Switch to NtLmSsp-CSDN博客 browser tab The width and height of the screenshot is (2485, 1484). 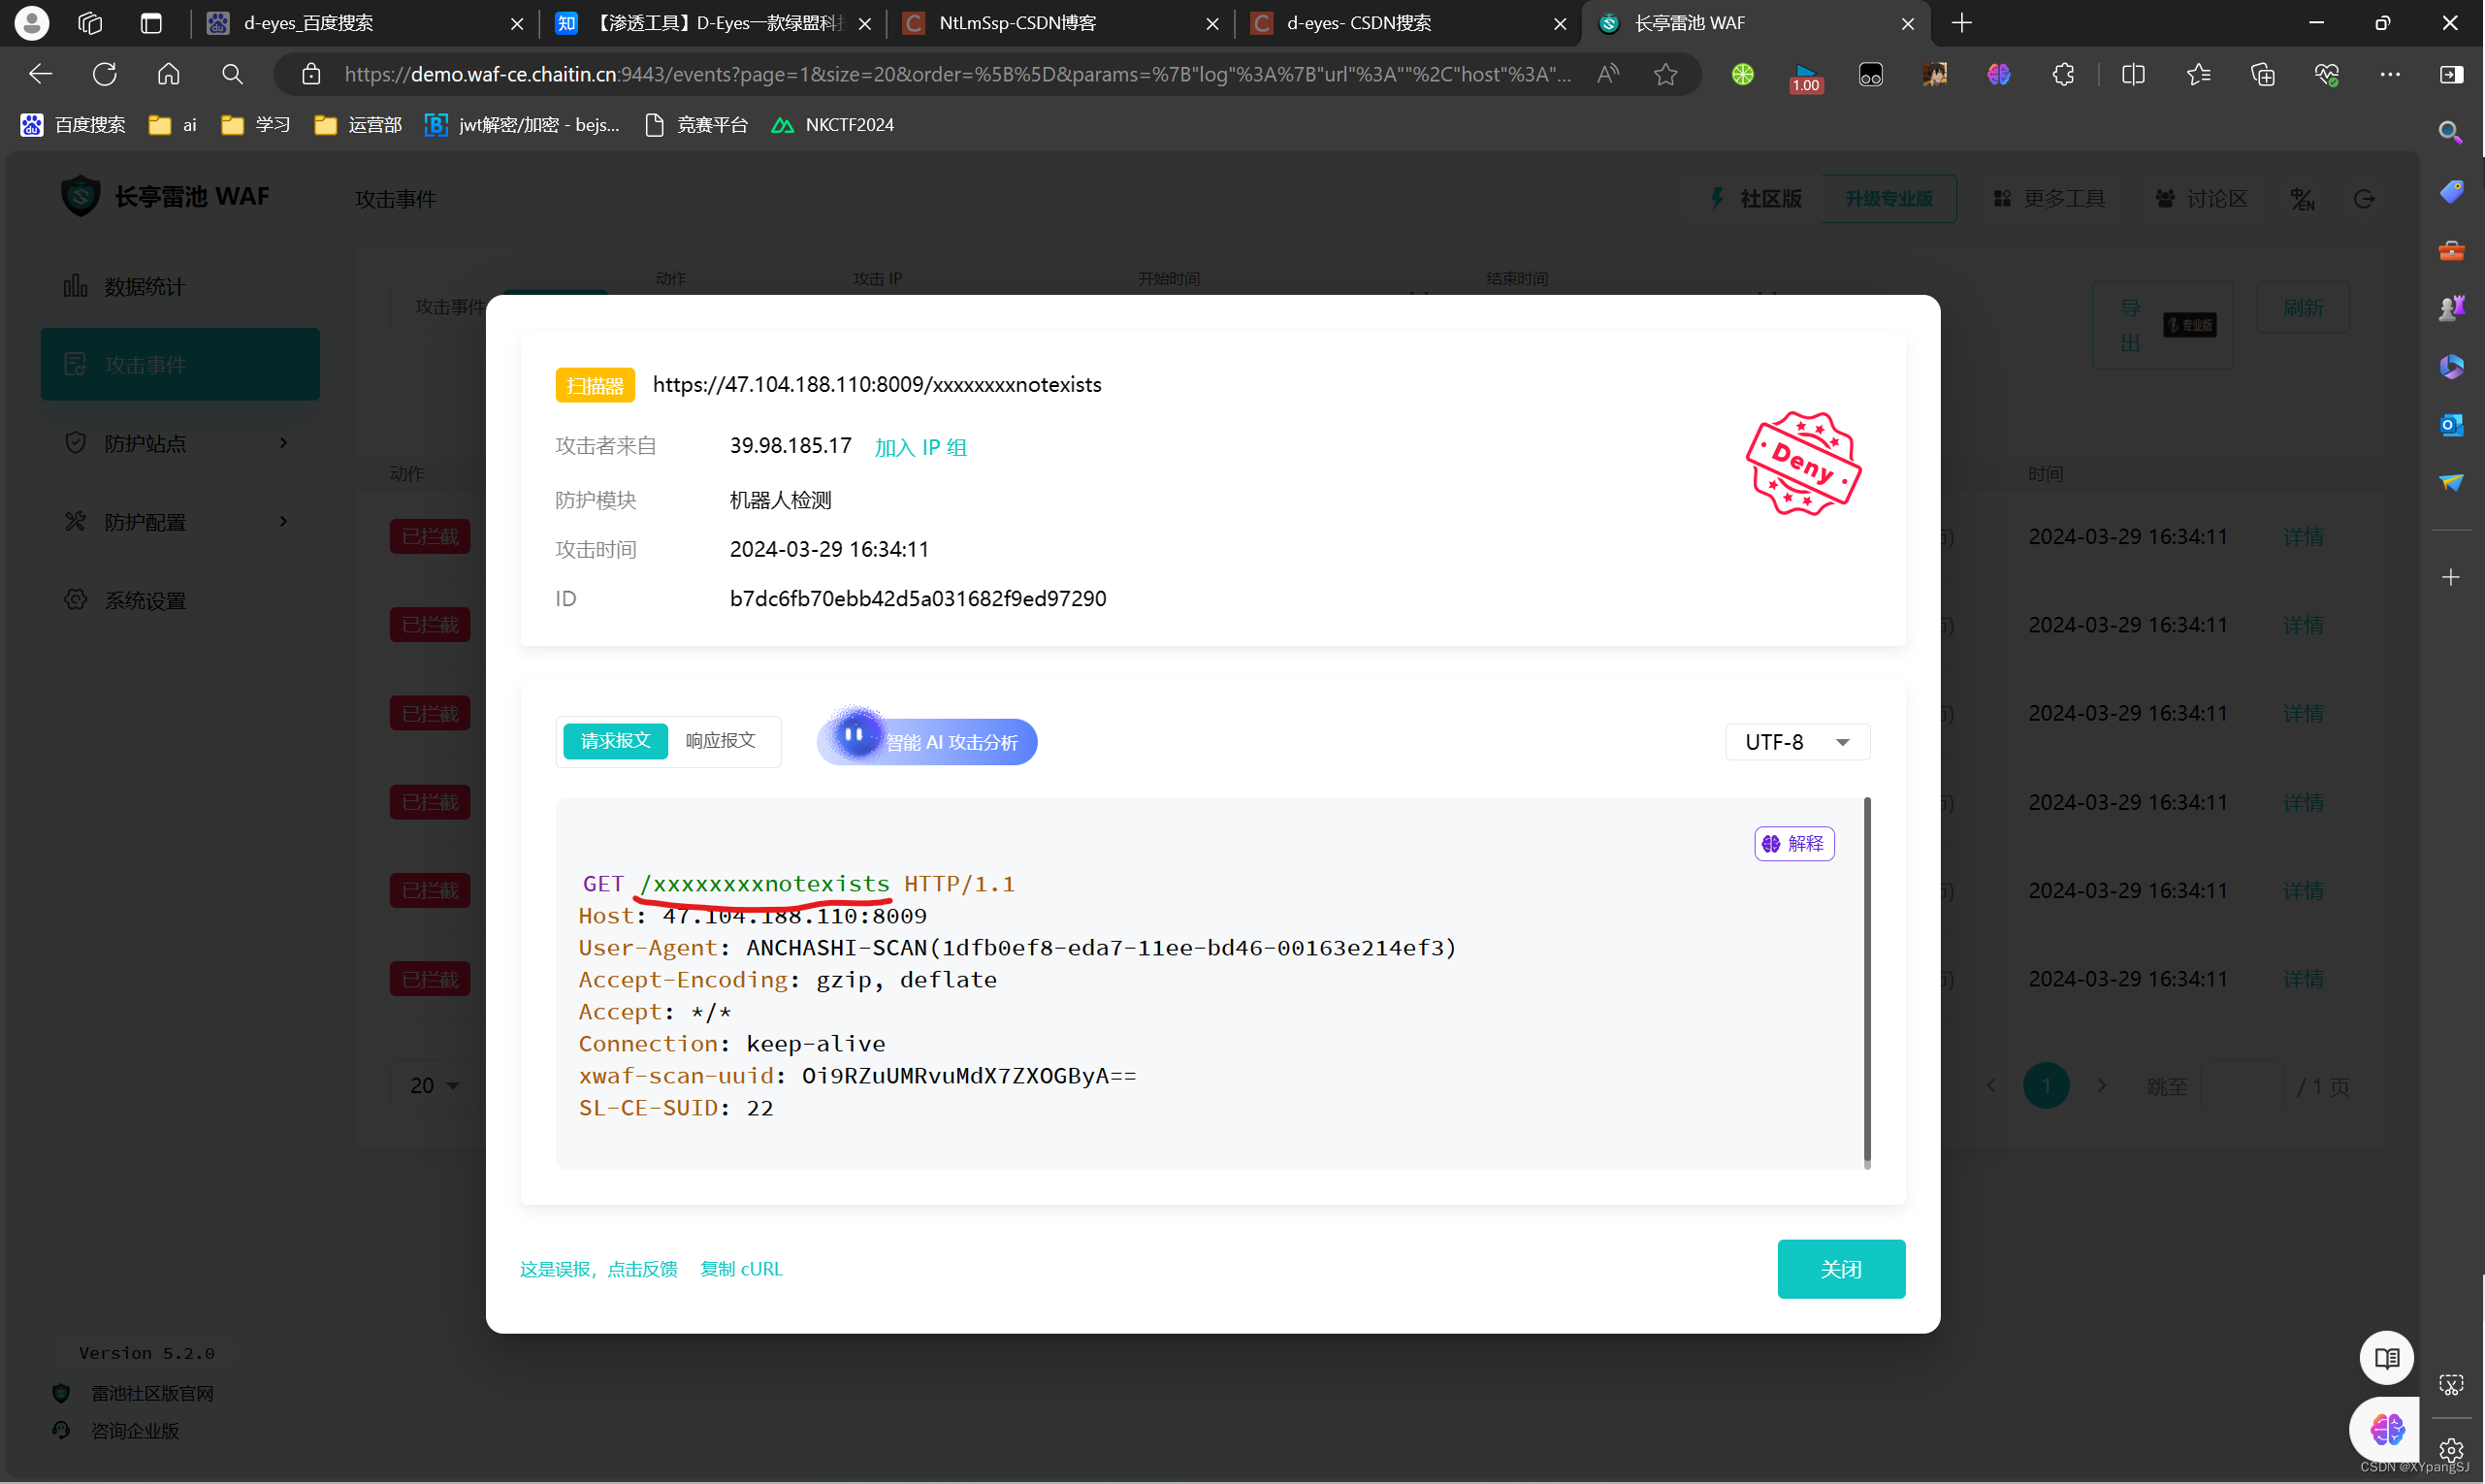(1017, 23)
